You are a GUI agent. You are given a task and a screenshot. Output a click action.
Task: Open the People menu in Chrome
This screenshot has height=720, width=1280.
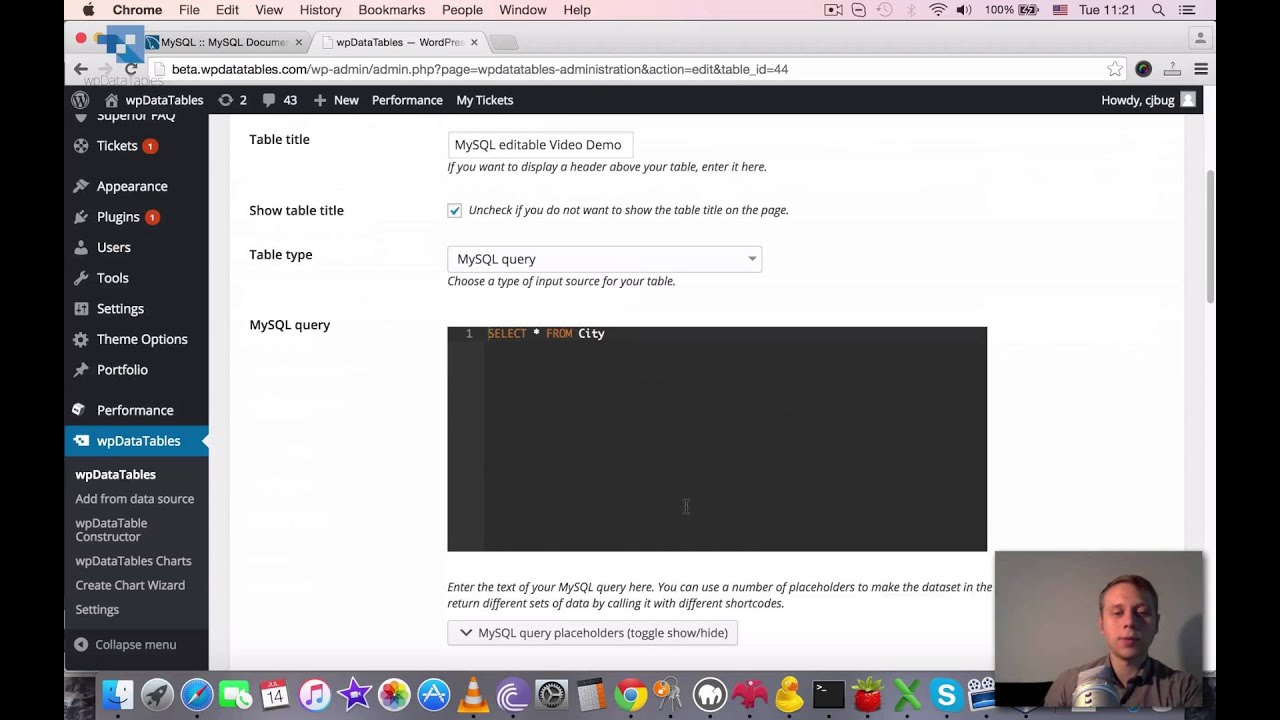click(x=462, y=10)
